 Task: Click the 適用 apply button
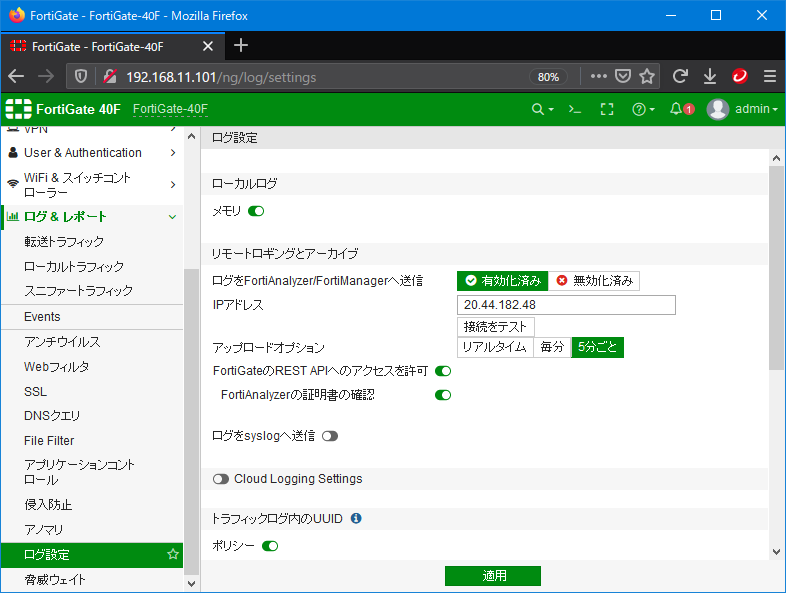click(x=493, y=575)
